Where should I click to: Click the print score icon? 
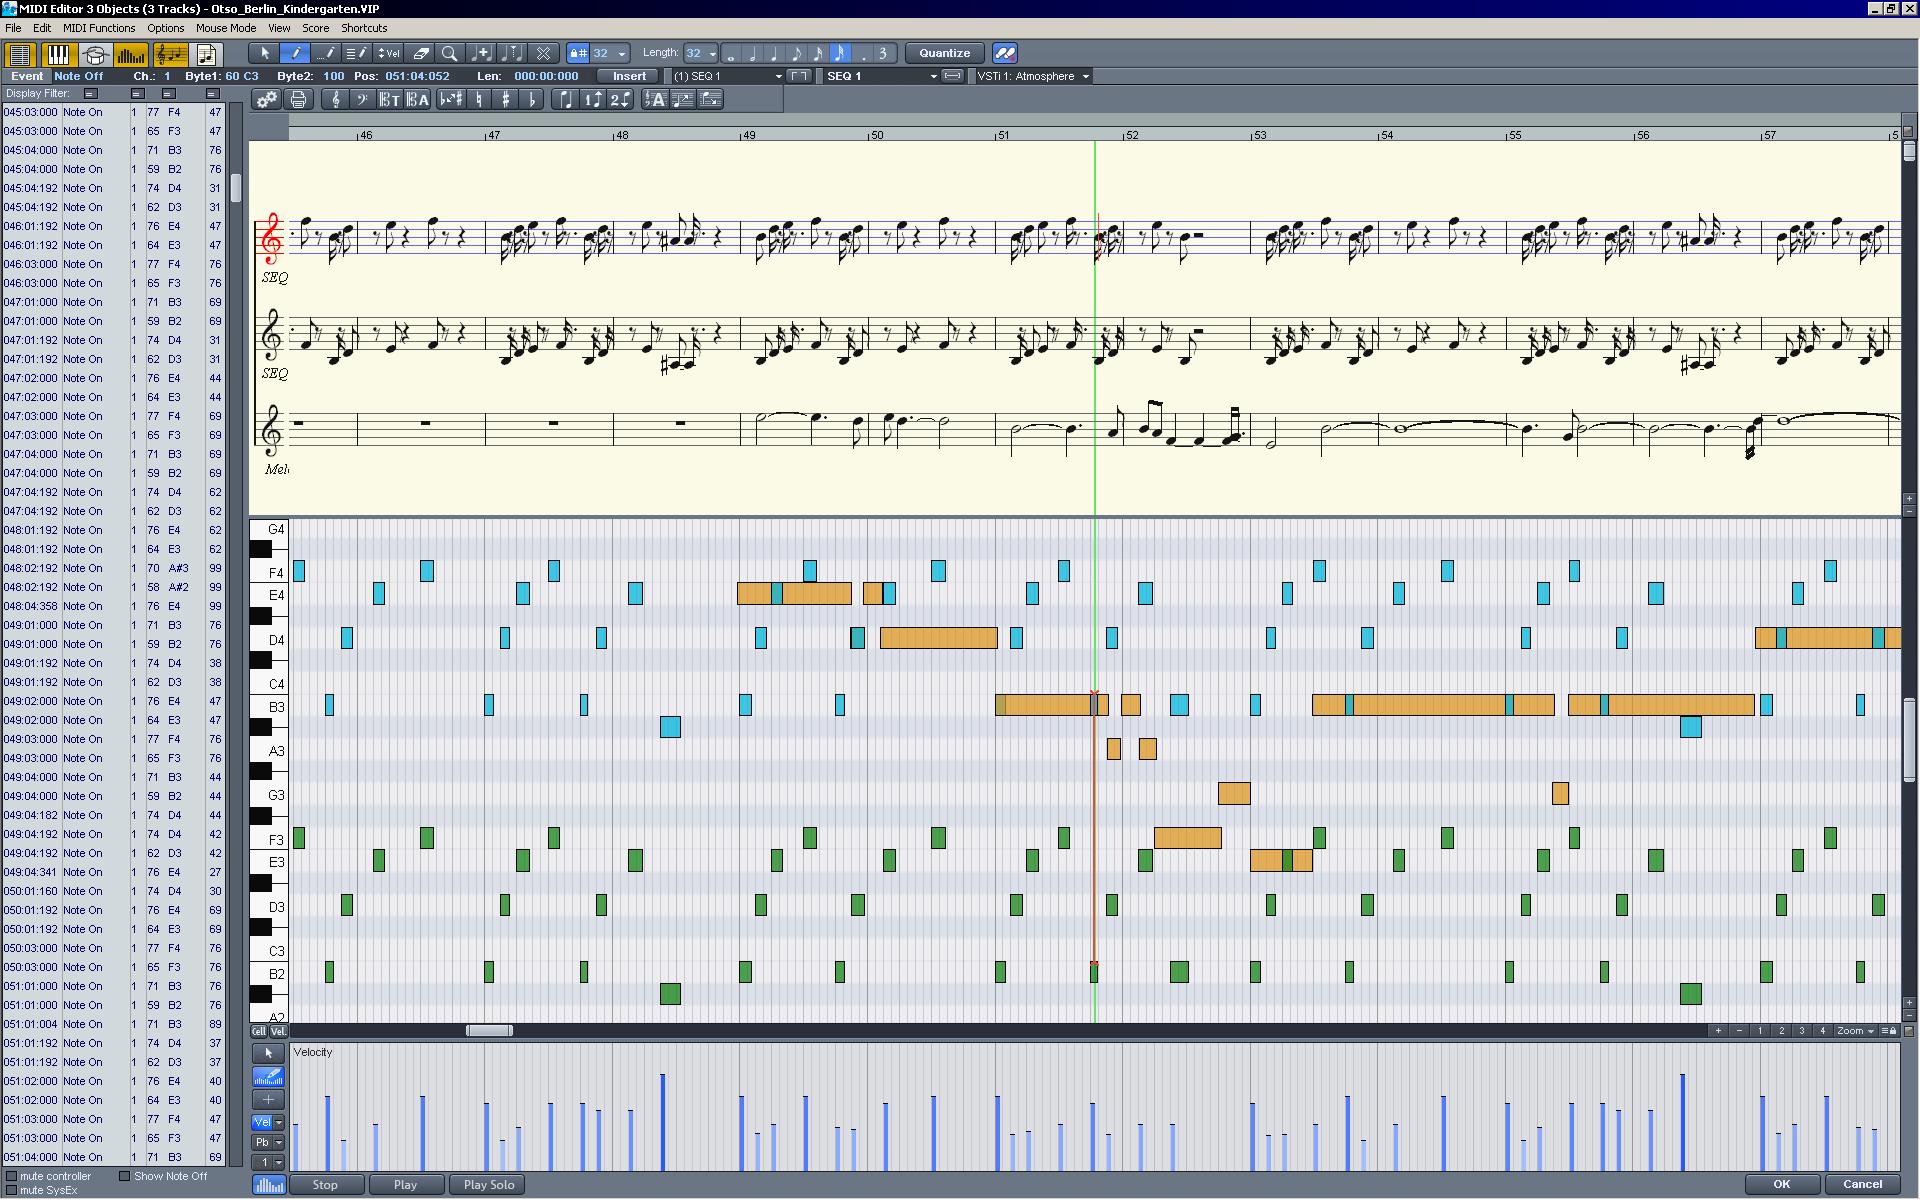[x=298, y=99]
